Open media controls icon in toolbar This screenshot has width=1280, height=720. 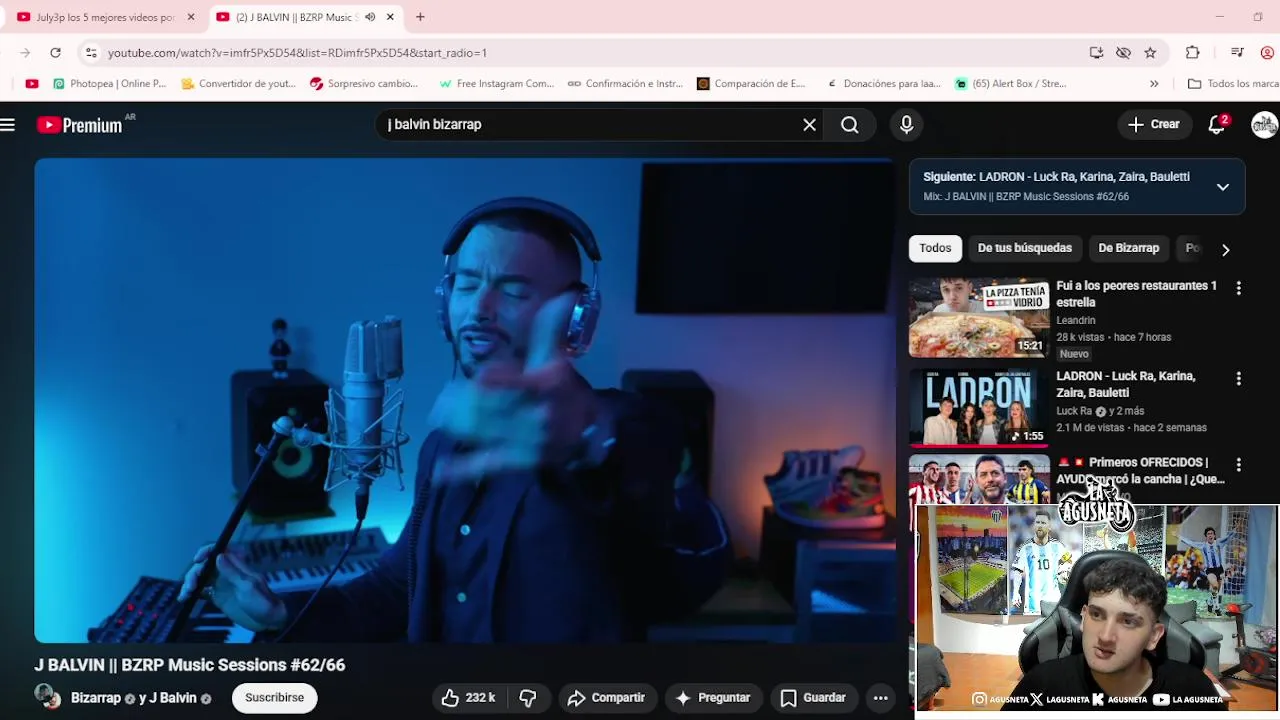tap(1237, 53)
